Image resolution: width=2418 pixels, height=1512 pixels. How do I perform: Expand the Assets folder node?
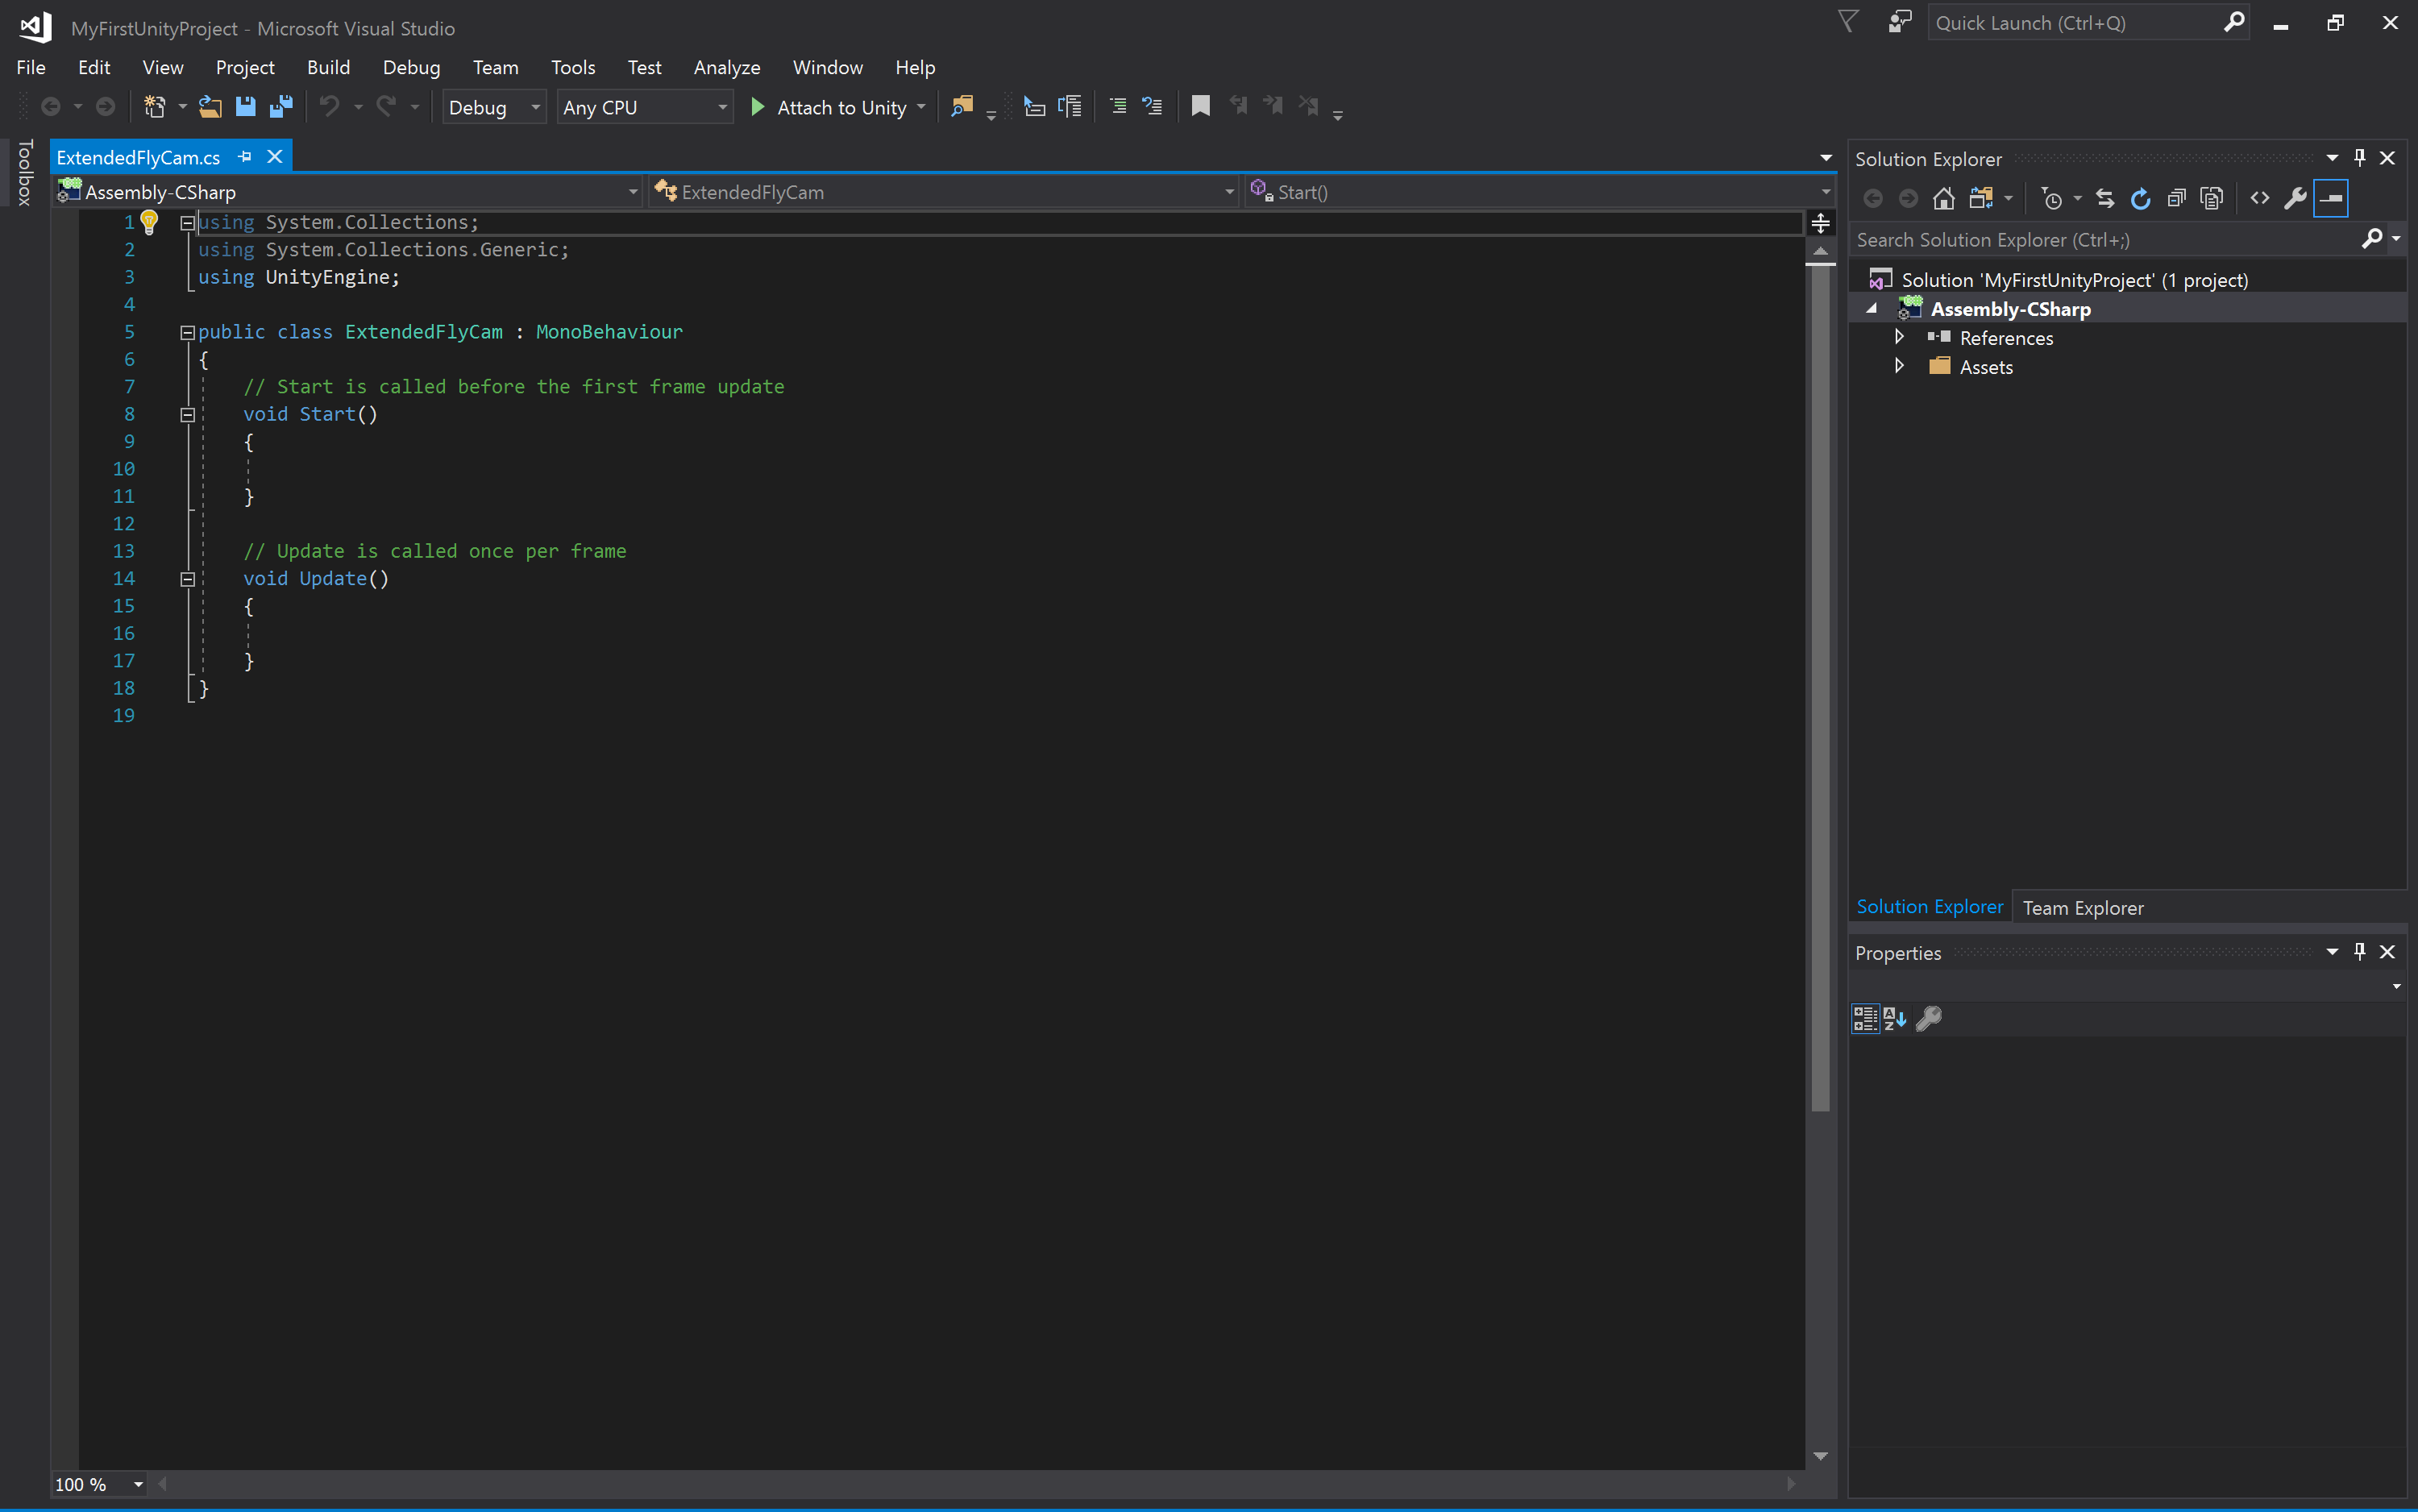1899,367
